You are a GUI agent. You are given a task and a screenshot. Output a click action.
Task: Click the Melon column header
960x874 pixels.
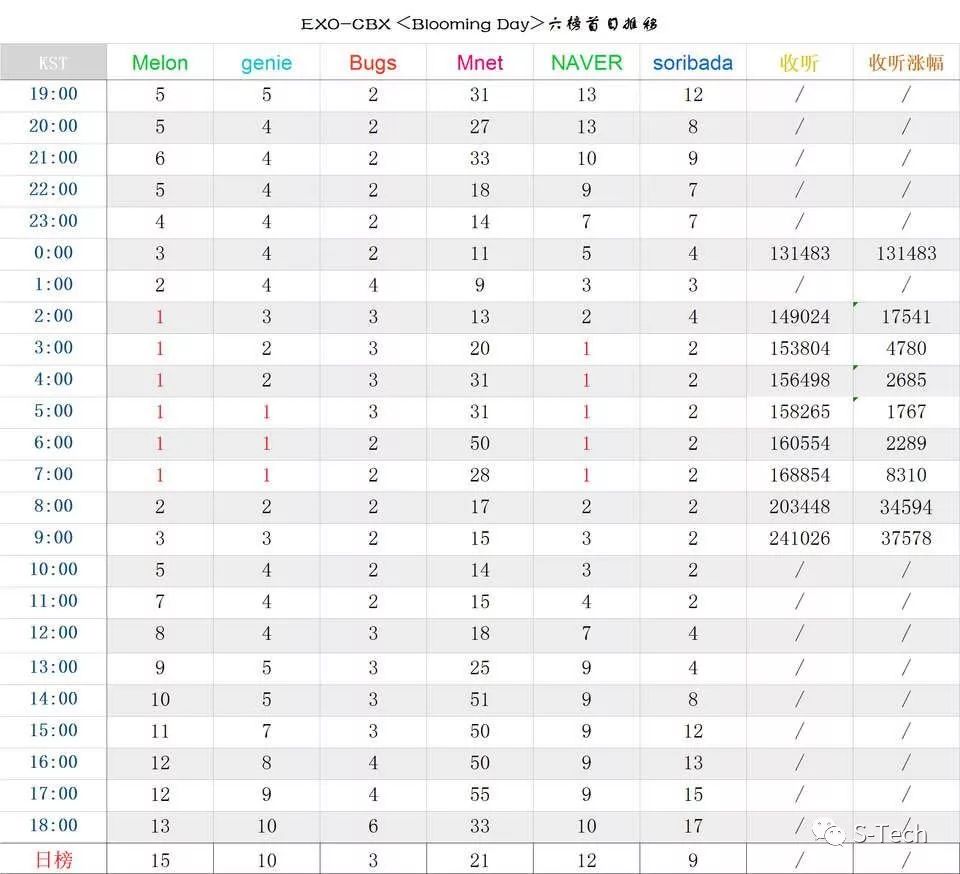coord(160,62)
